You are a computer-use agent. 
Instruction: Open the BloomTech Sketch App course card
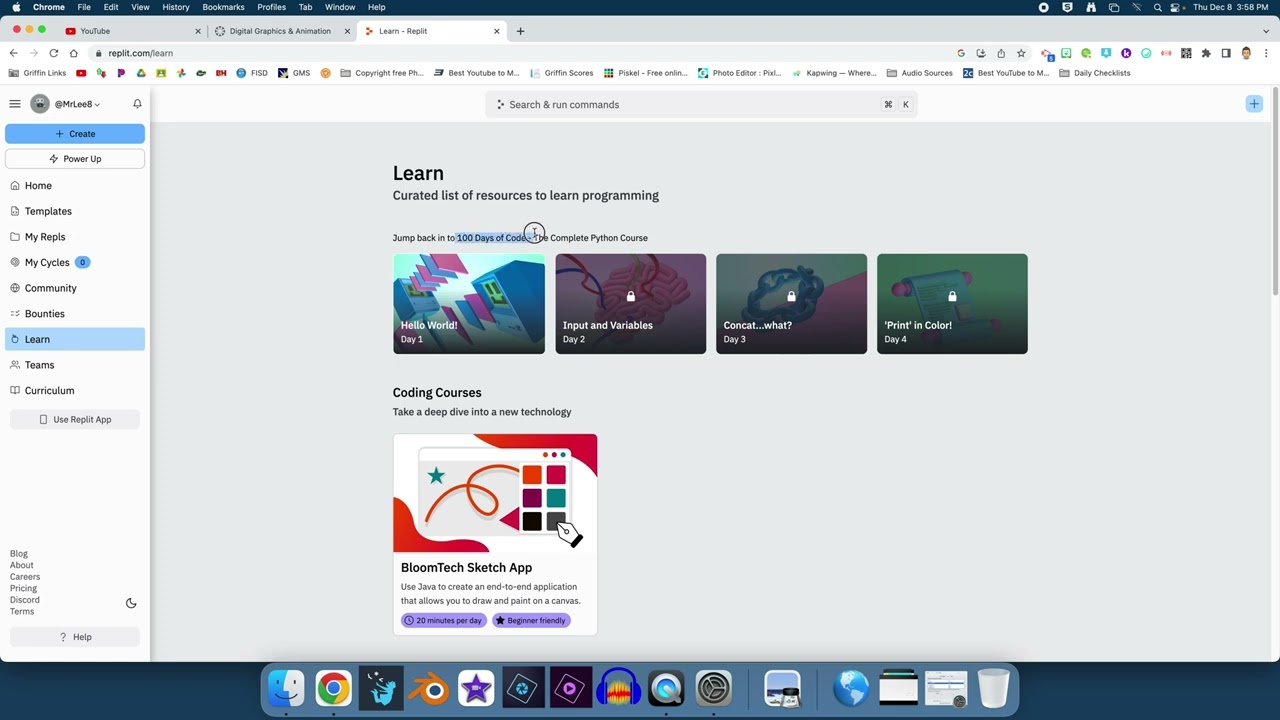pos(495,534)
